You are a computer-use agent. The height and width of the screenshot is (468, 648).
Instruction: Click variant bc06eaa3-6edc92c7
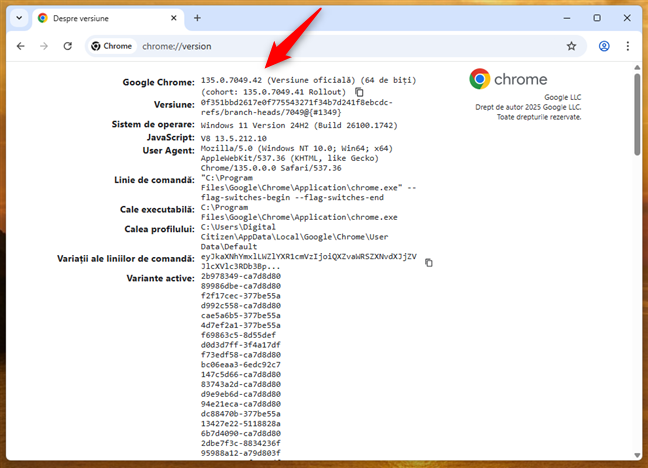(x=241, y=365)
